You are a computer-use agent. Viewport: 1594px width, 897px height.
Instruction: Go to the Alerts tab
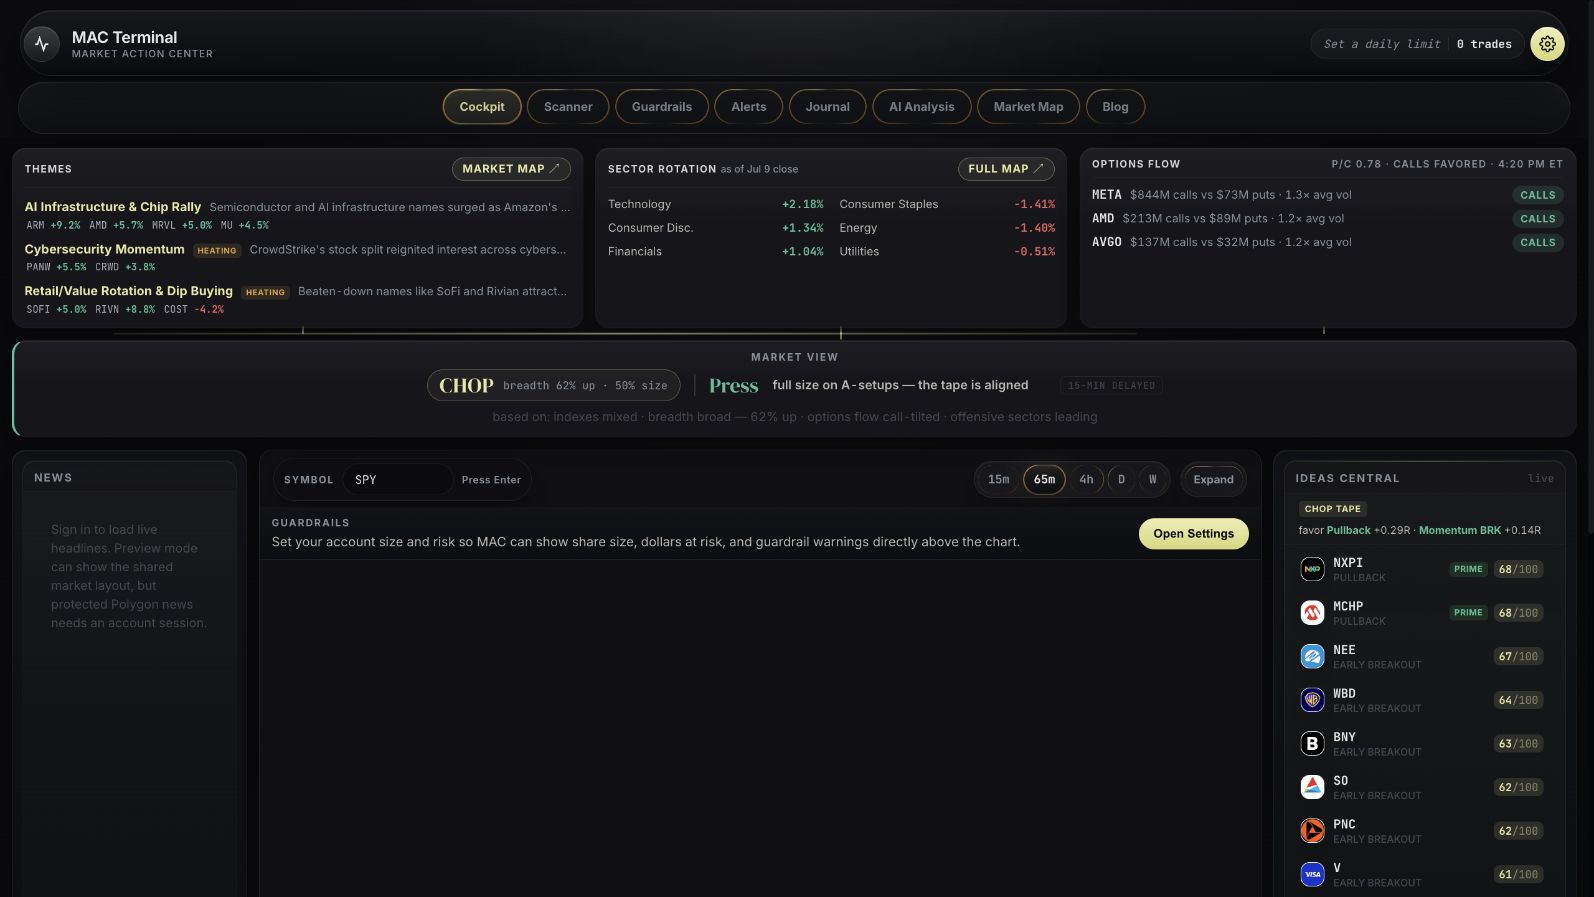pyautogui.click(x=748, y=107)
